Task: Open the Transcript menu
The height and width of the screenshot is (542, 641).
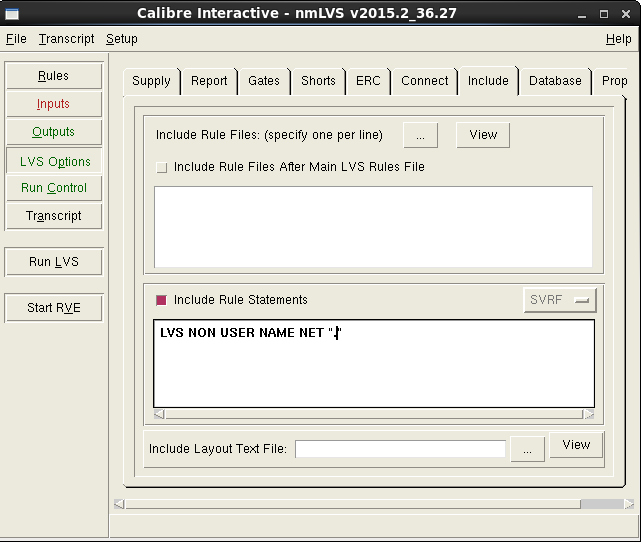Action: [66, 39]
